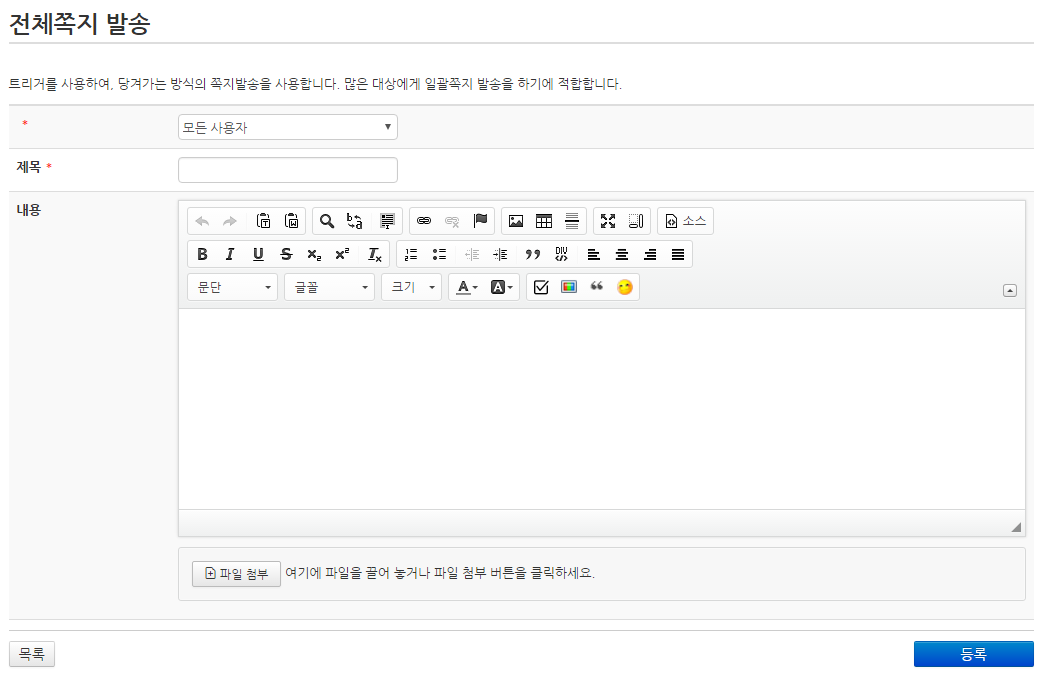The width and height of the screenshot is (1051, 682).
Task: Open the emoticon smiley picker
Action: click(625, 287)
